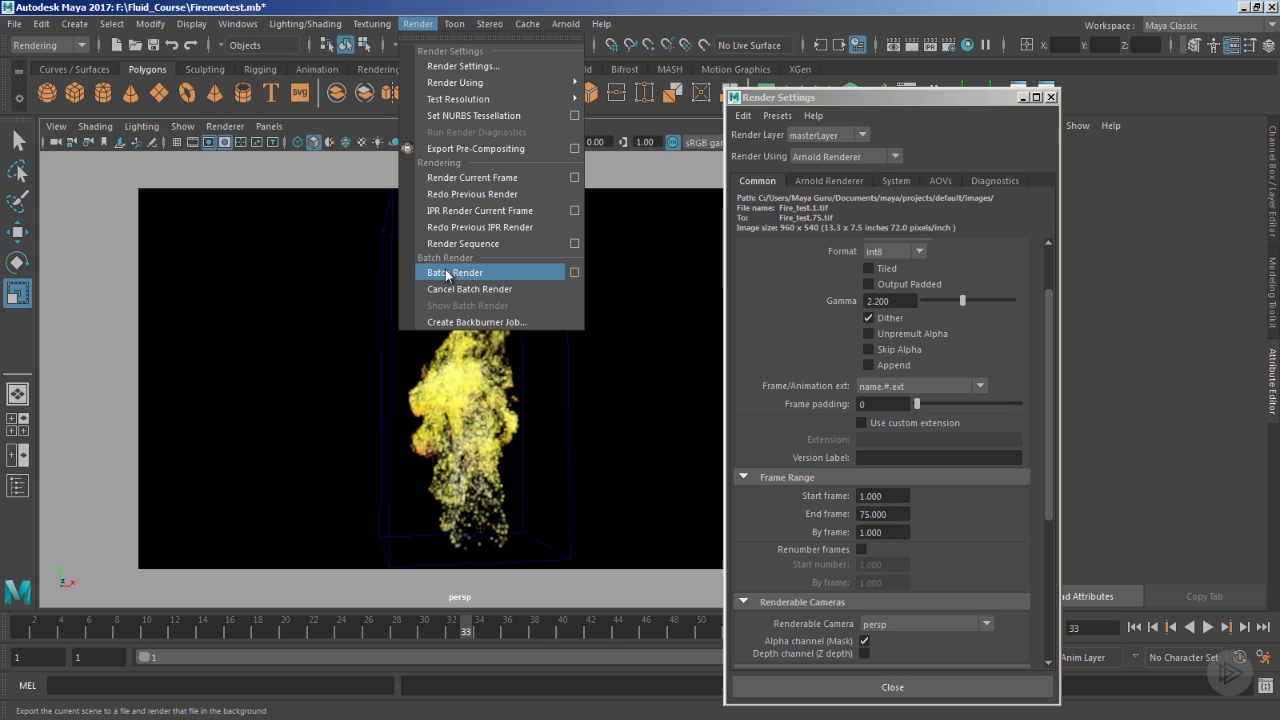The image size is (1280, 720).
Task: Switch to the AOVs tab
Action: click(x=940, y=181)
